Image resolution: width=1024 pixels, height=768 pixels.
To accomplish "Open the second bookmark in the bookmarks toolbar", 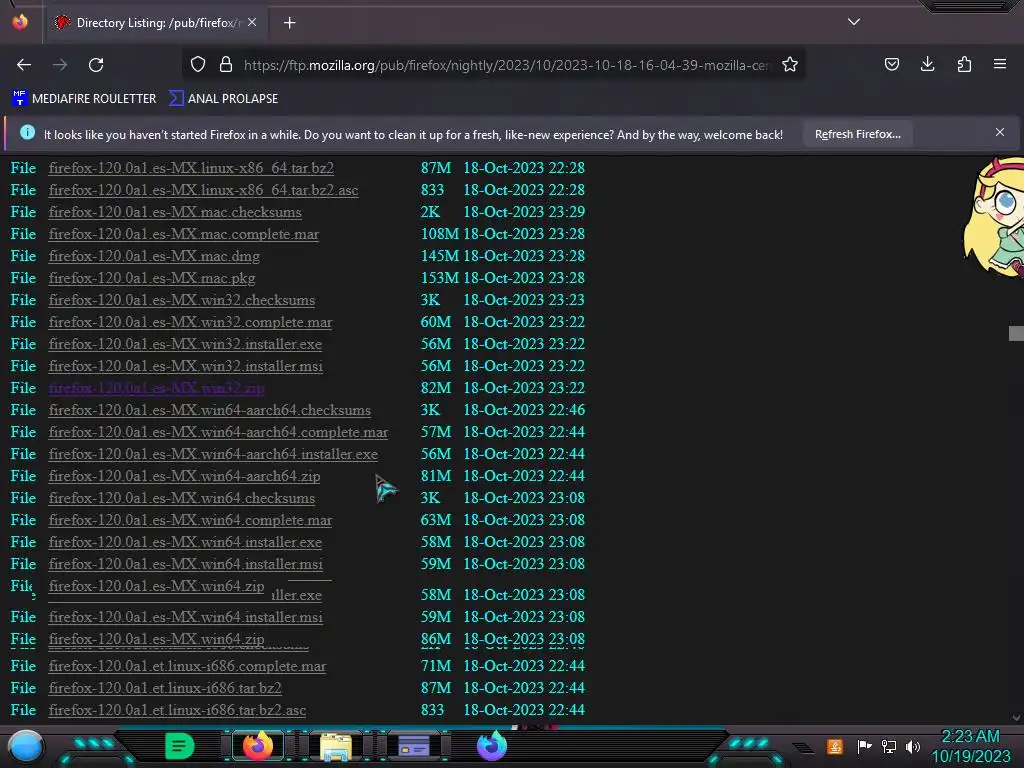I will [224, 99].
